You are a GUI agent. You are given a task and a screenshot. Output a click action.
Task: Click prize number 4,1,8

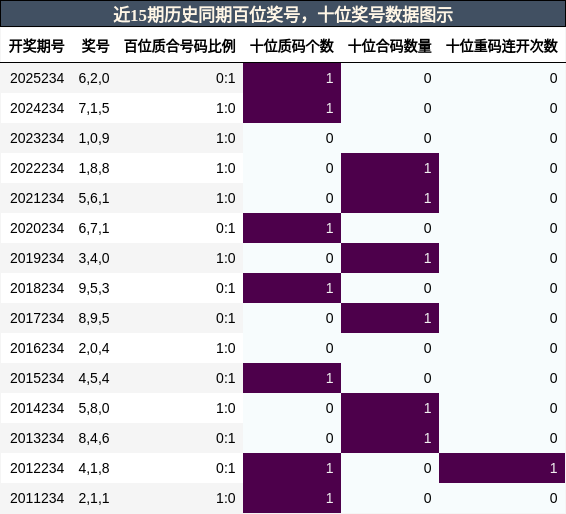point(94,468)
